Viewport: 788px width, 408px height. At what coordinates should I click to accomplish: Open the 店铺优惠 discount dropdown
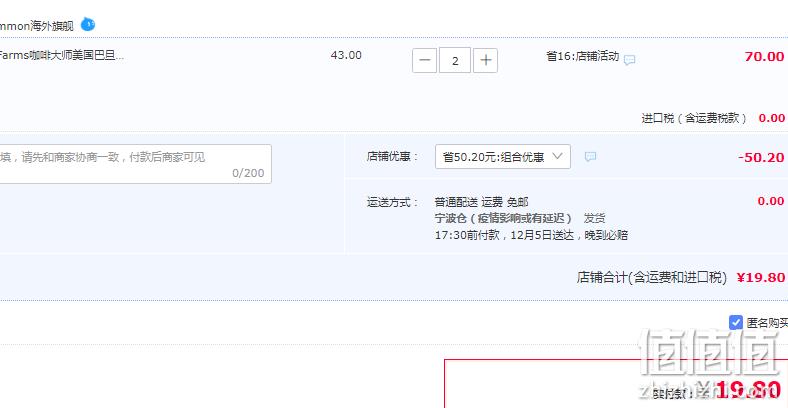[503, 157]
